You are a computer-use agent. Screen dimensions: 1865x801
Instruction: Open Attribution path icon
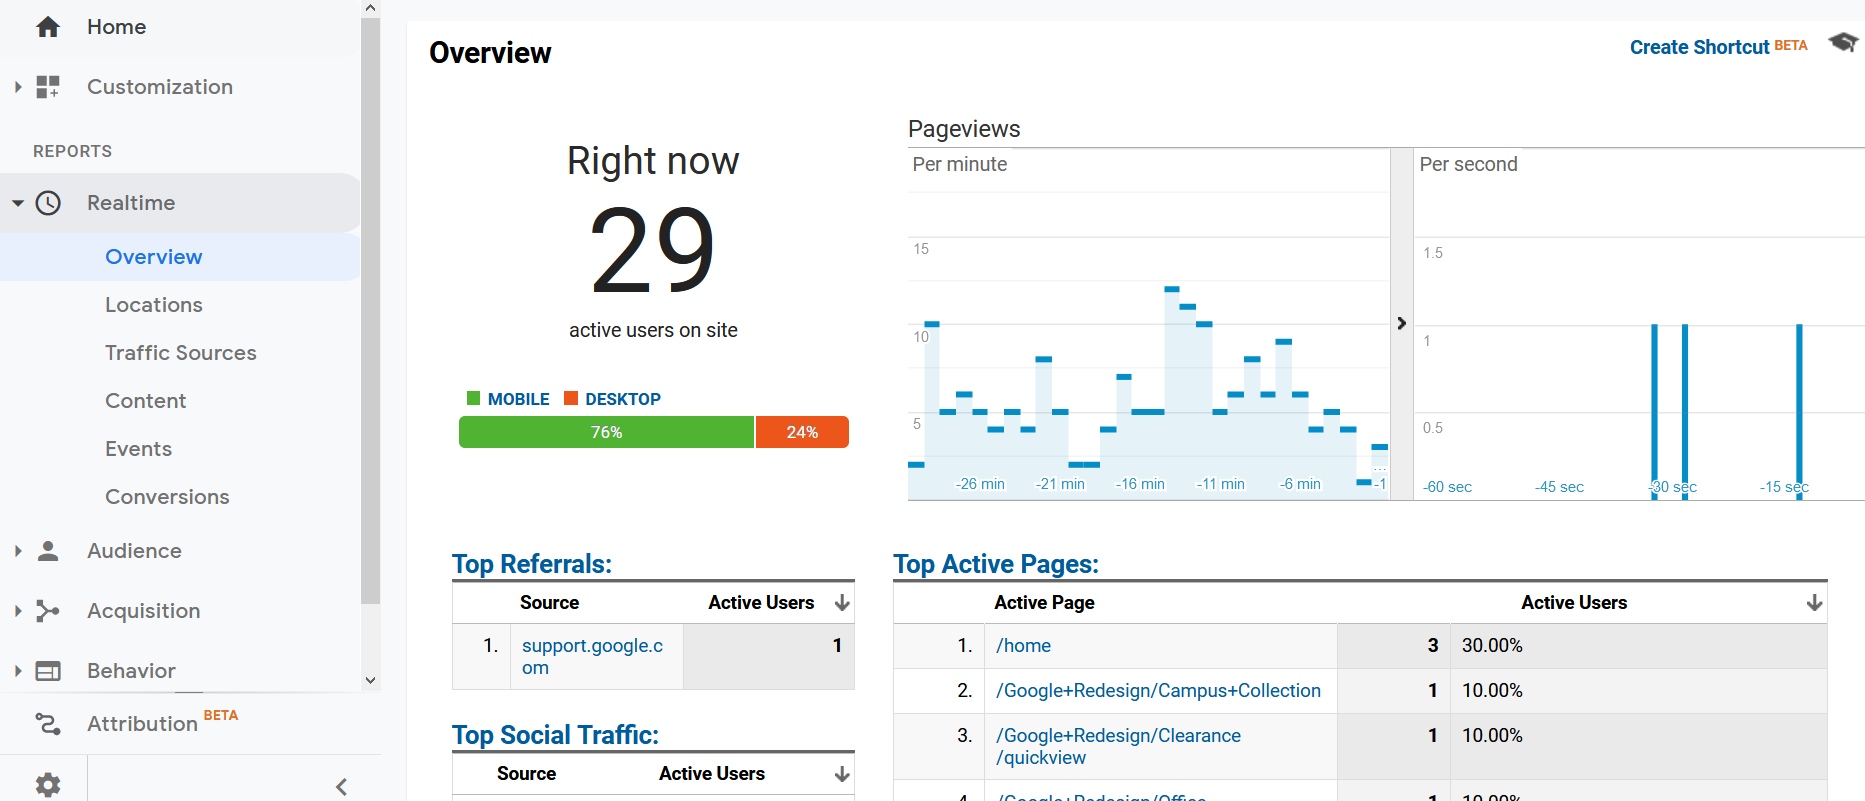(48, 723)
